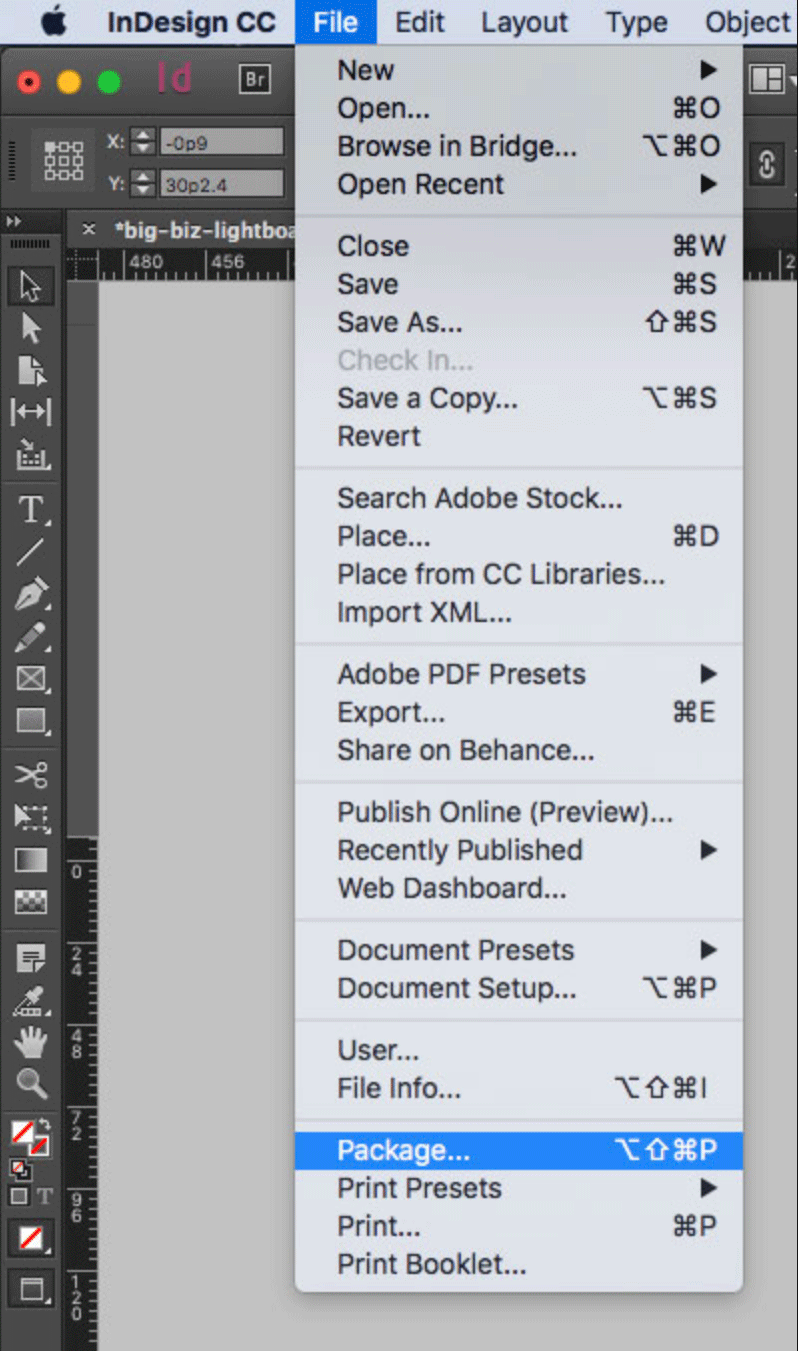This screenshot has height=1351, width=798.
Task: Select the Pen tool
Action: coord(31,596)
